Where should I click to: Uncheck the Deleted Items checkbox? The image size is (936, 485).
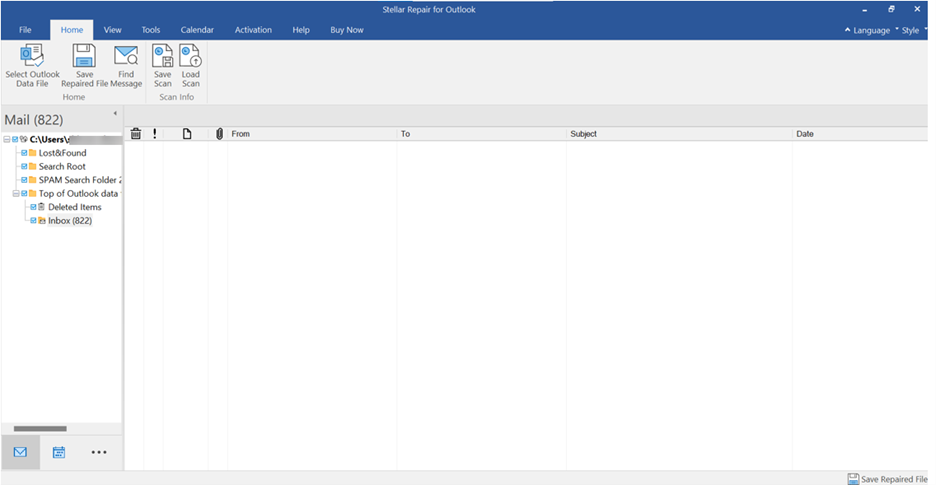34,207
